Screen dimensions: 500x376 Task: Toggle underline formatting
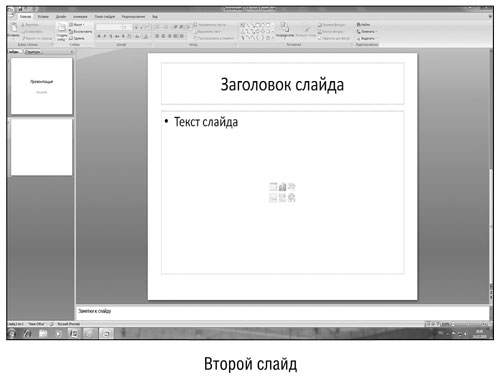(x=111, y=36)
